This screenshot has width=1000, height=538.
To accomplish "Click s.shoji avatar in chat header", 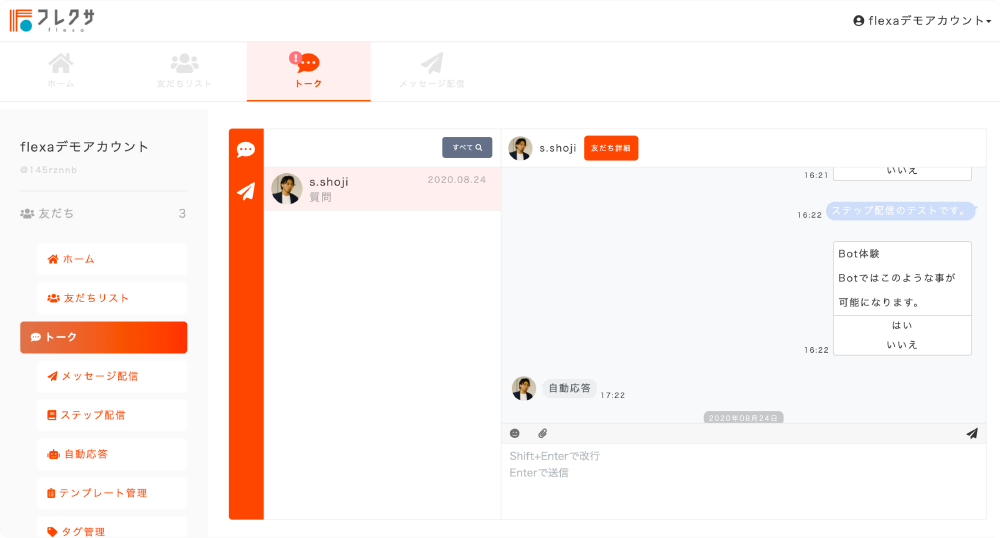I will click(520, 148).
